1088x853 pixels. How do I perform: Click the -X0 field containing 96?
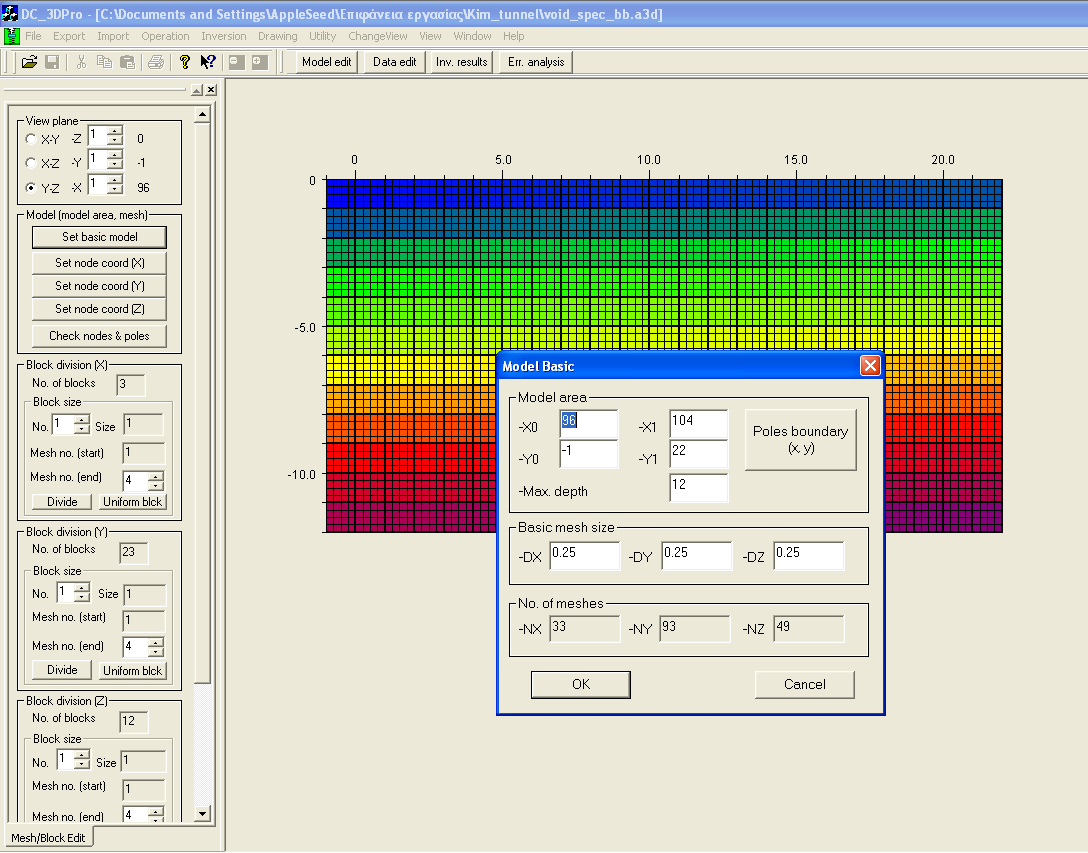click(x=588, y=423)
